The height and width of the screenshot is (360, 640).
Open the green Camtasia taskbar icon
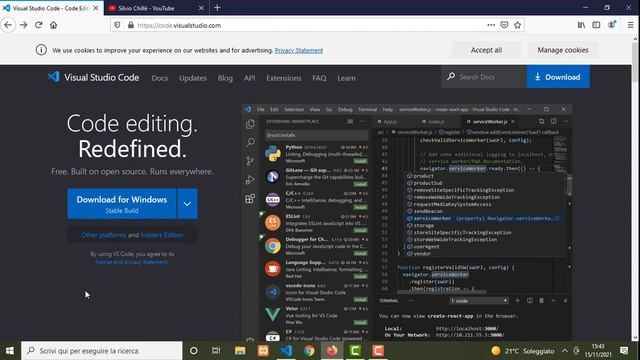[x=355, y=351]
